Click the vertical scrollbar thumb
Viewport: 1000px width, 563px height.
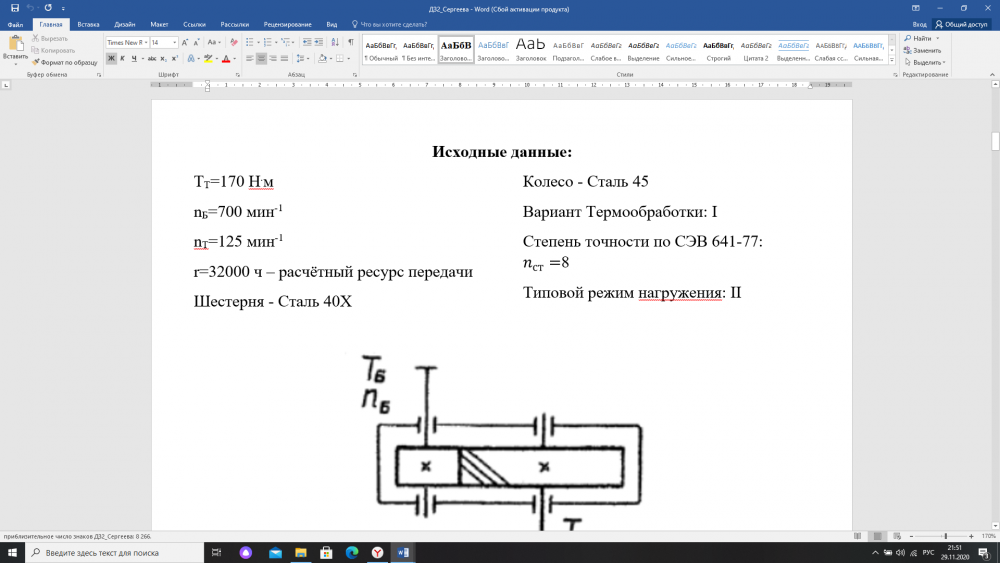pyautogui.click(x=995, y=141)
